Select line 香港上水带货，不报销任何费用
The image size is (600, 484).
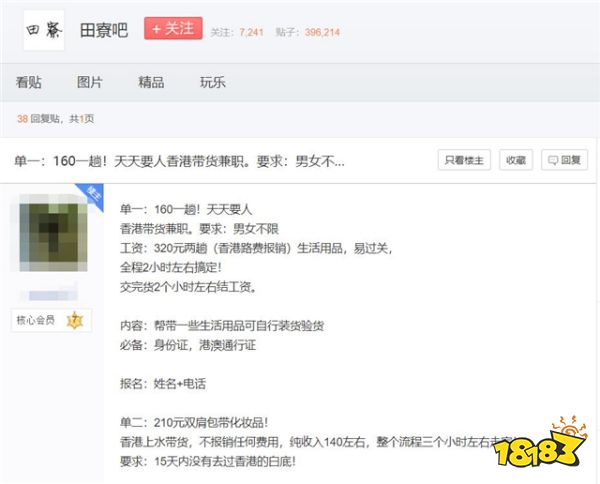tap(320, 442)
